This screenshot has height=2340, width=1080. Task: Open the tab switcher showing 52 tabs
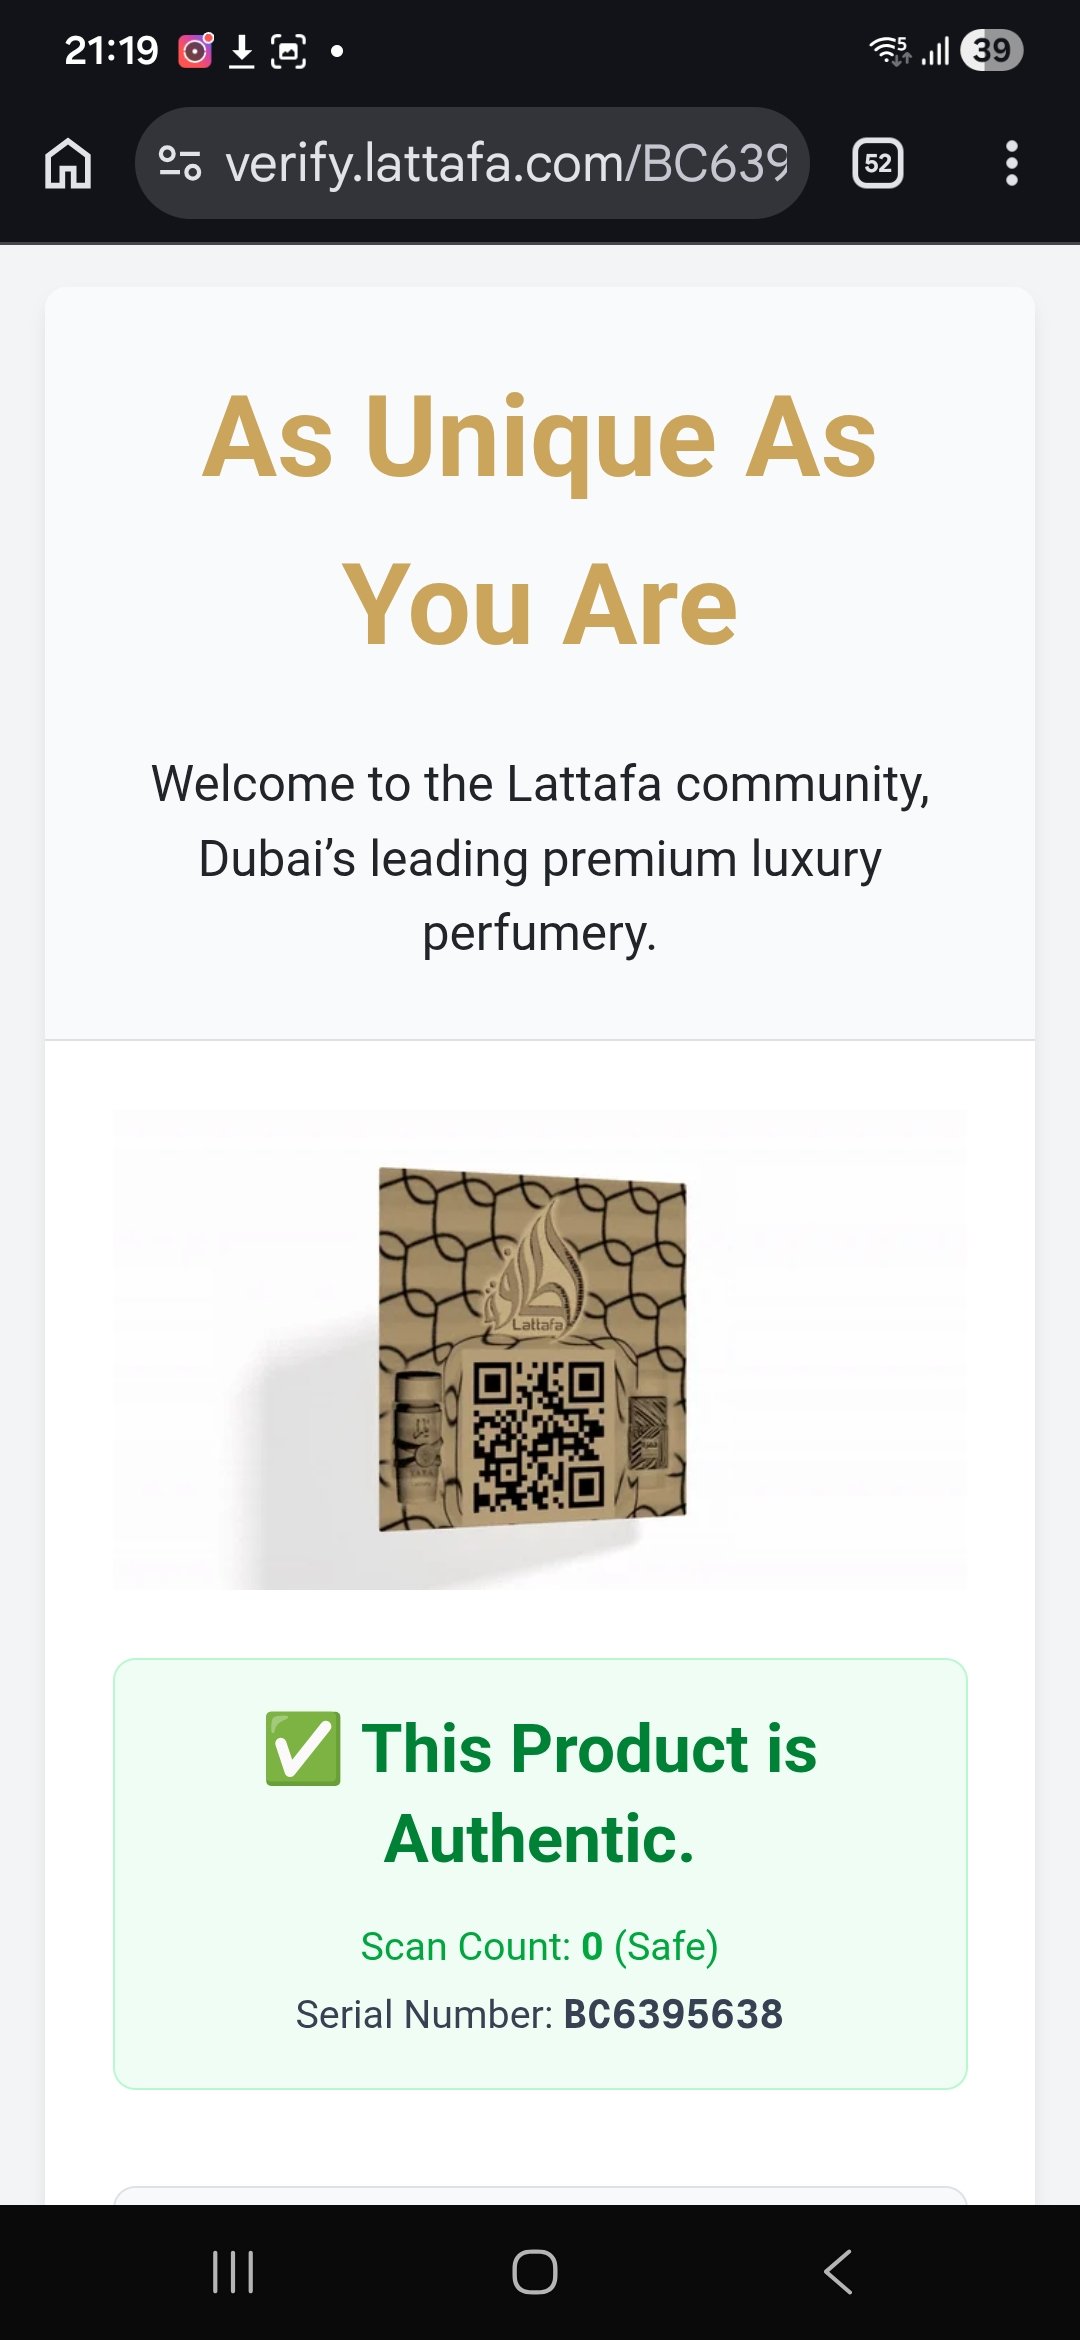(877, 163)
